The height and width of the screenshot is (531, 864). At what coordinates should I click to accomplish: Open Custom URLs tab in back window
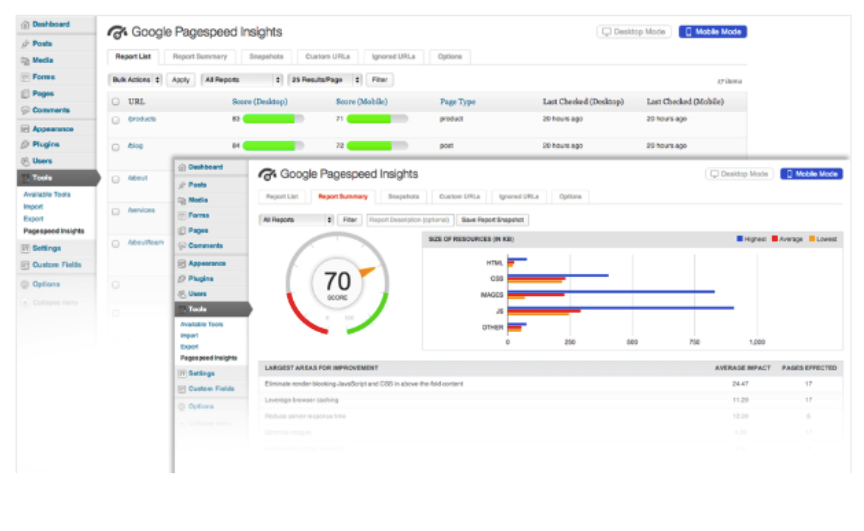[328, 57]
